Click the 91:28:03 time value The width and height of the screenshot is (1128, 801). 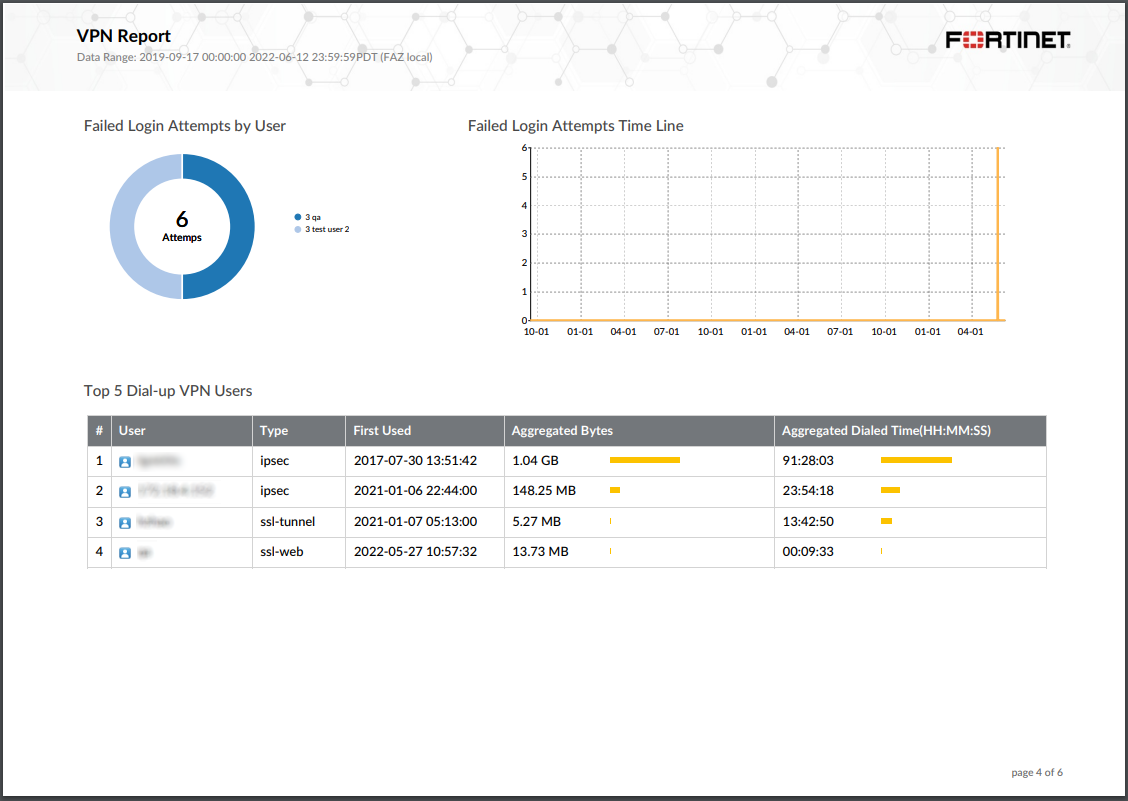click(x=808, y=461)
